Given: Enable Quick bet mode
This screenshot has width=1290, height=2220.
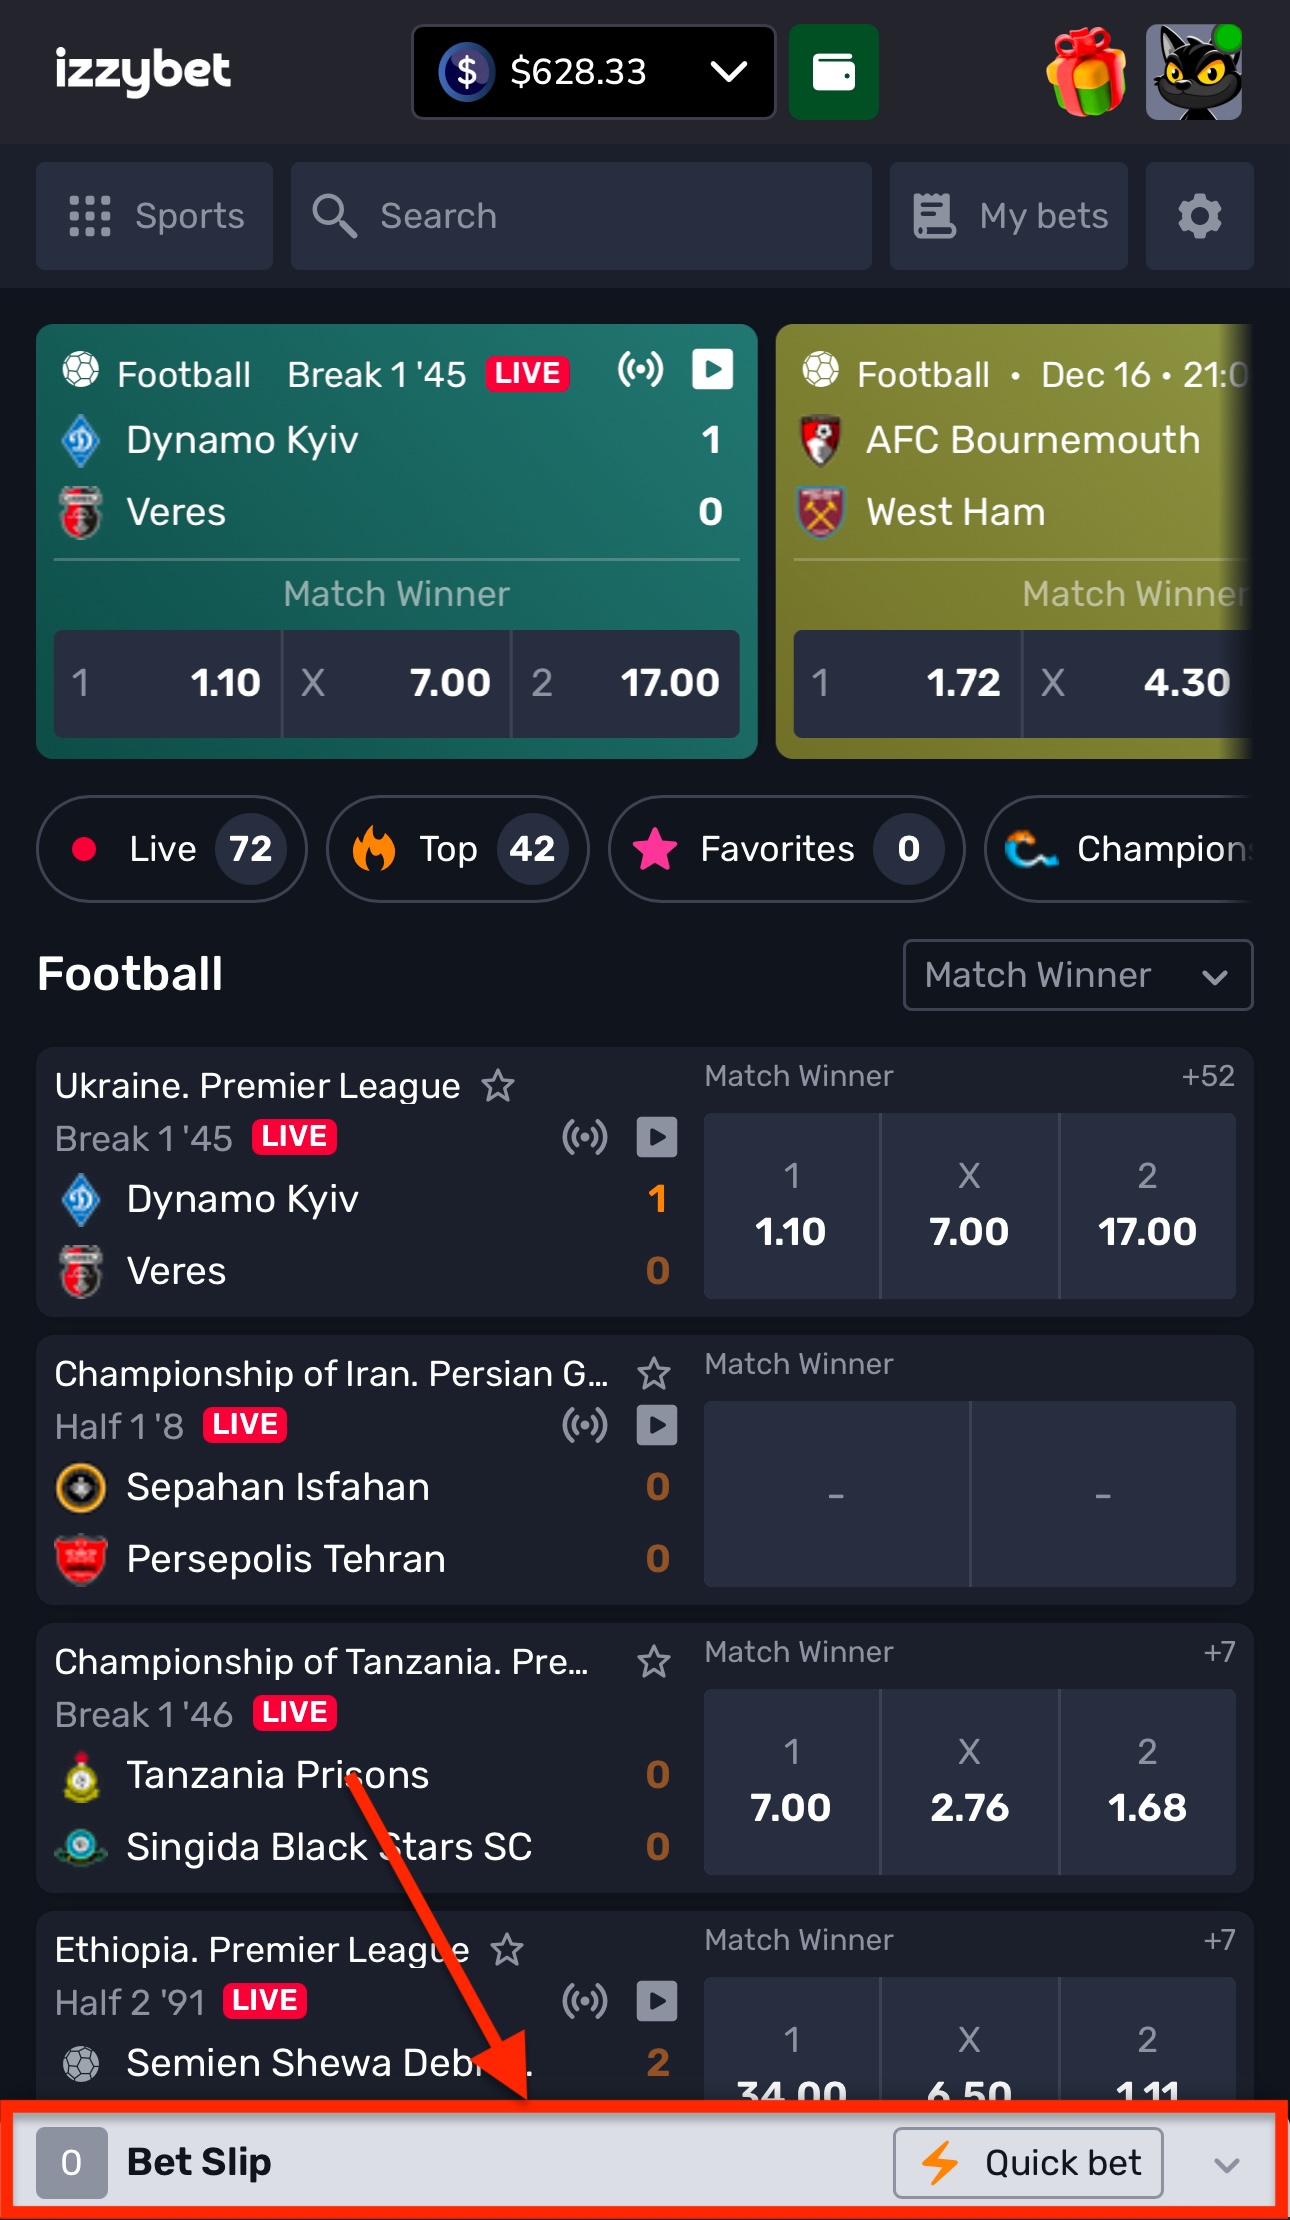Looking at the screenshot, I should coord(1028,2163).
